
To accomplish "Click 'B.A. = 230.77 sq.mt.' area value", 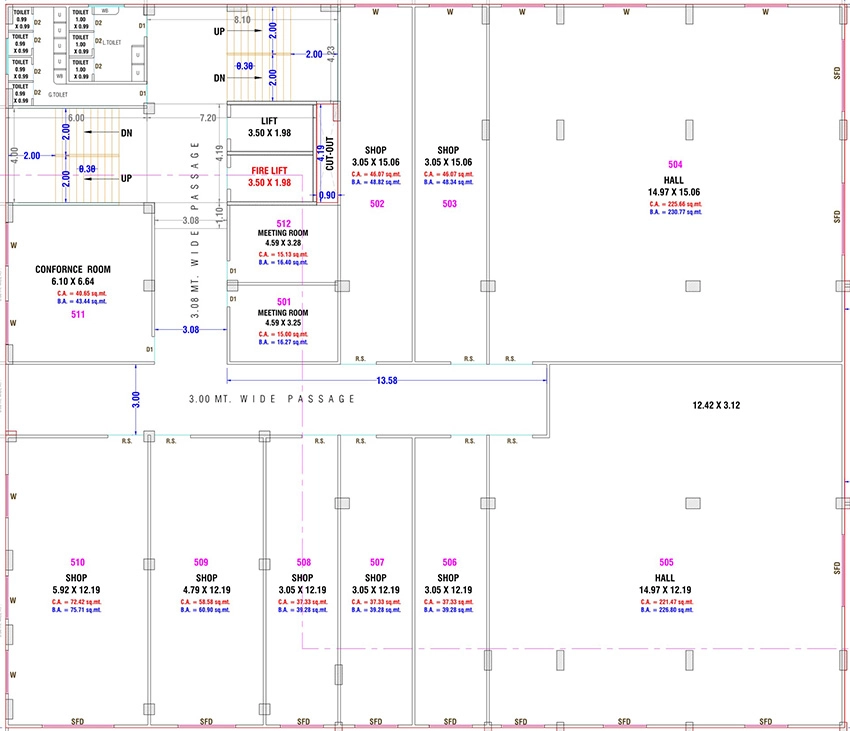I will point(675,212).
